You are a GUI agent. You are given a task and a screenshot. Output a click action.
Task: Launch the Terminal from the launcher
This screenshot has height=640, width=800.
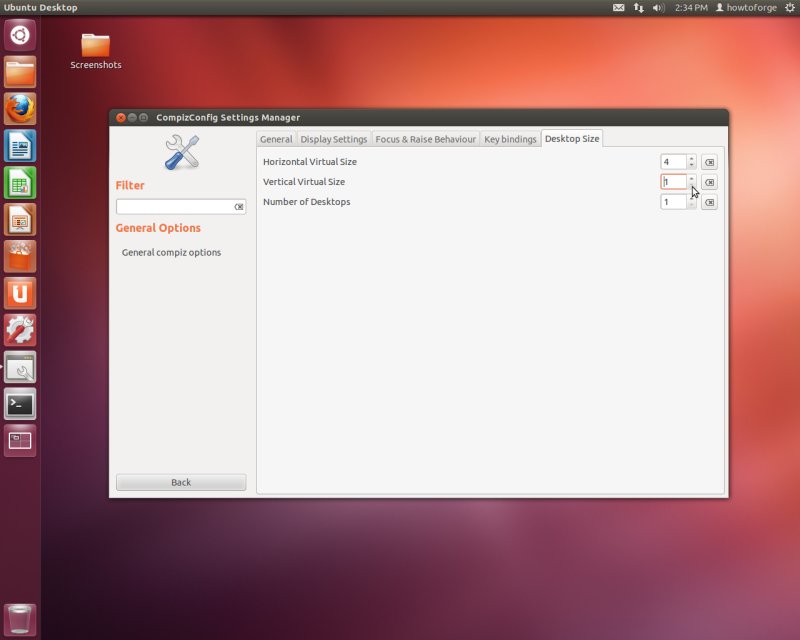click(20, 404)
